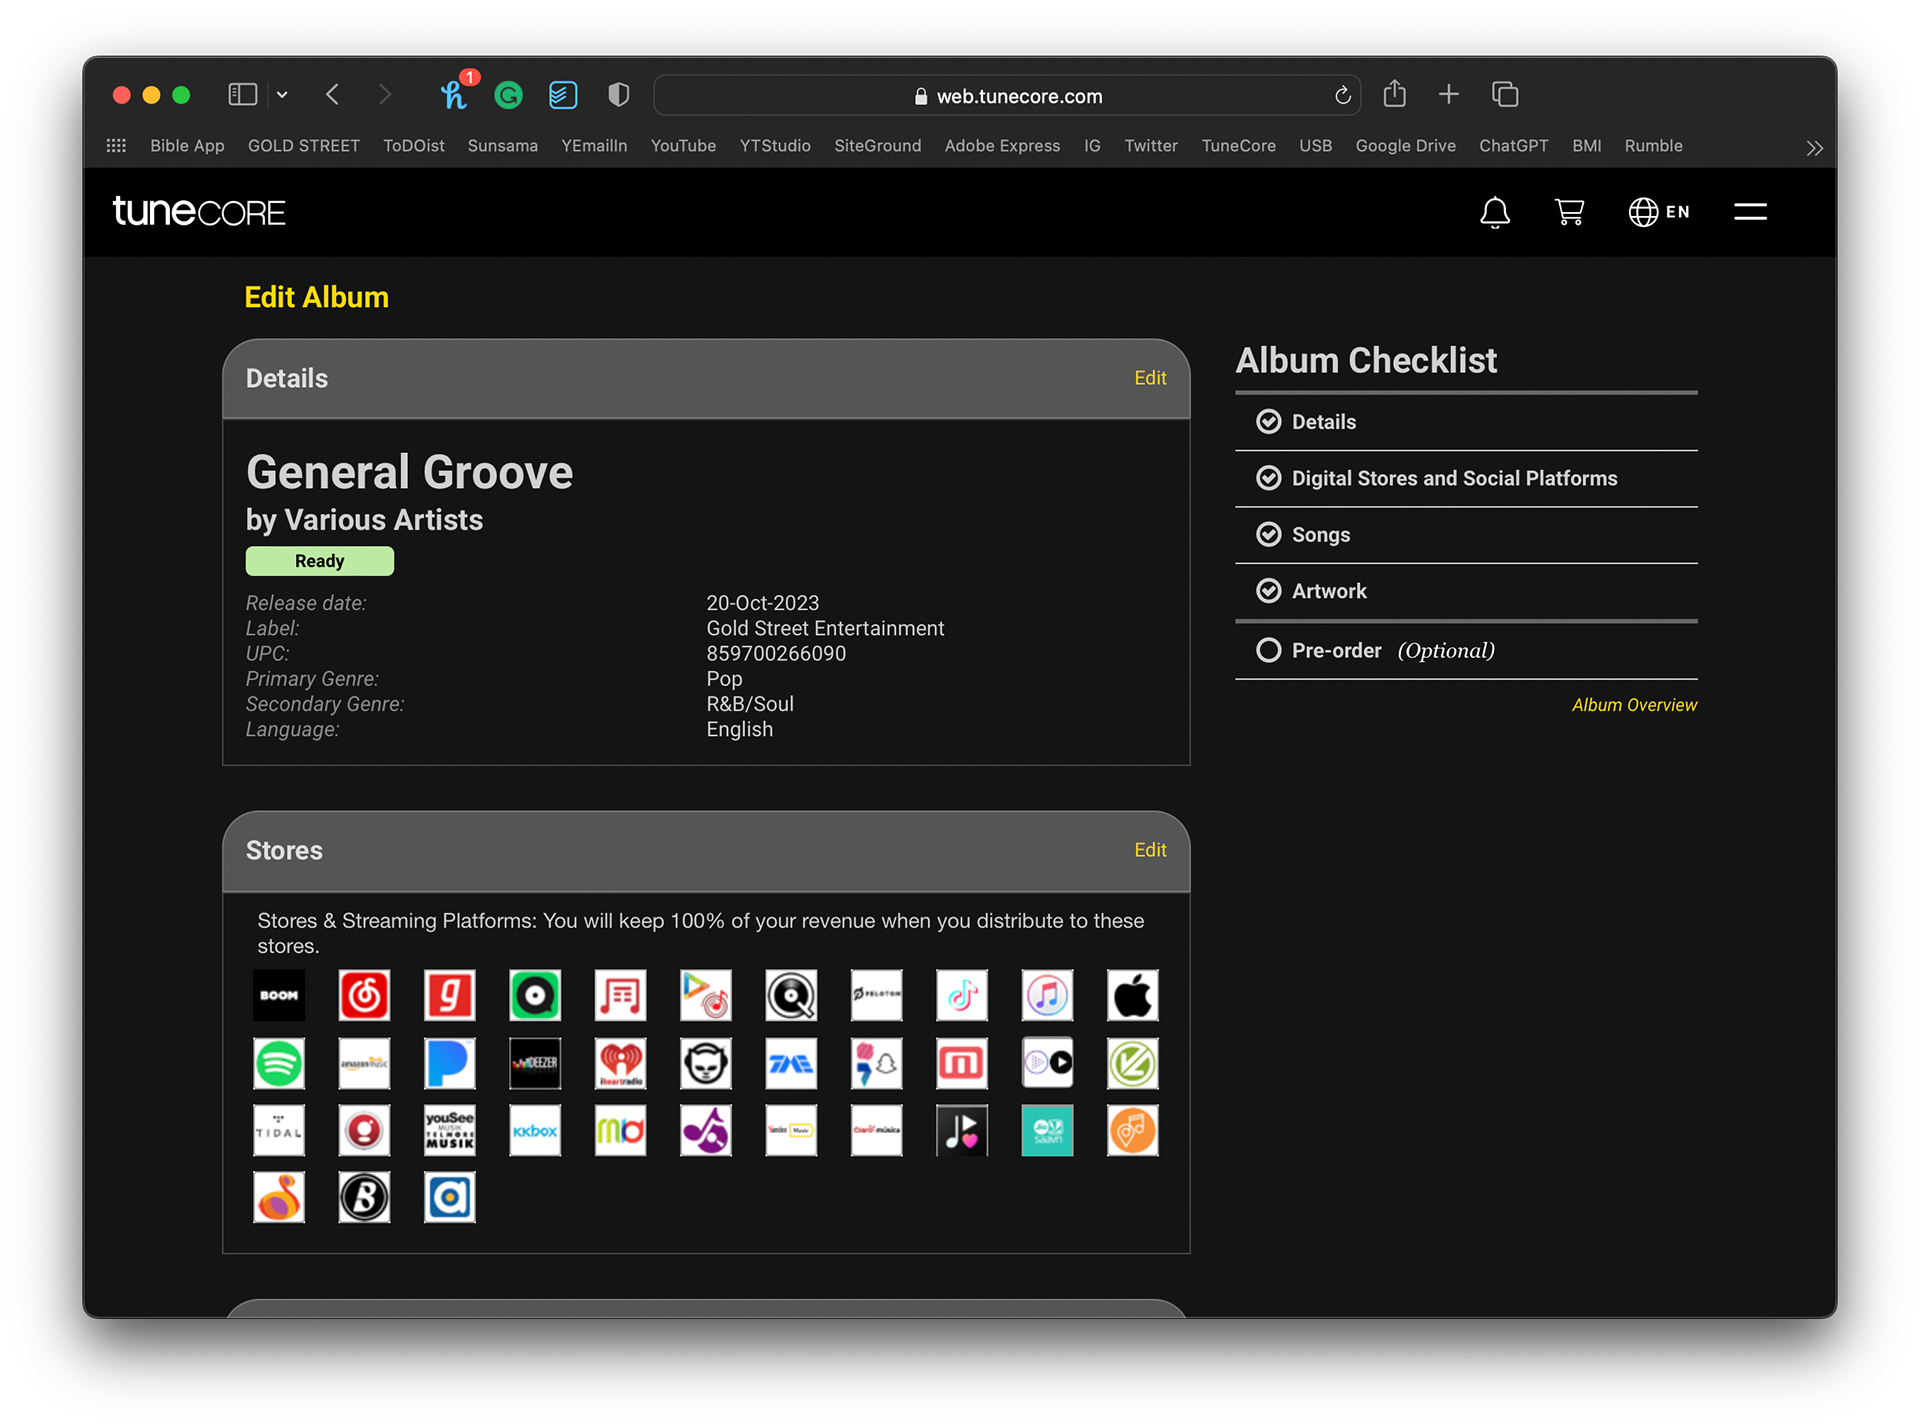Image resolution: width=1920 pixels, height=1428 pixels.
Task: Click the Grammarly extension icon
Action: point(509,95)
